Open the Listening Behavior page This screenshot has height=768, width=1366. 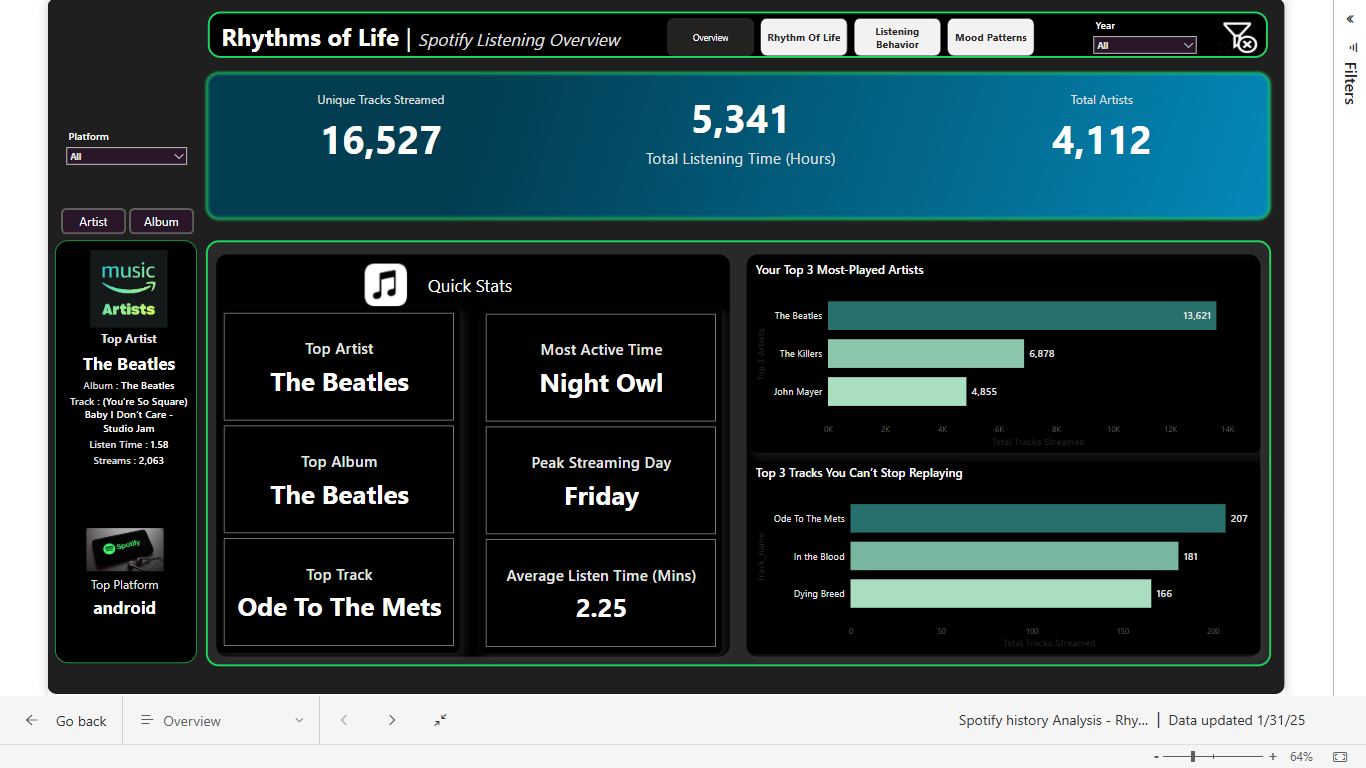pos(897,38)
